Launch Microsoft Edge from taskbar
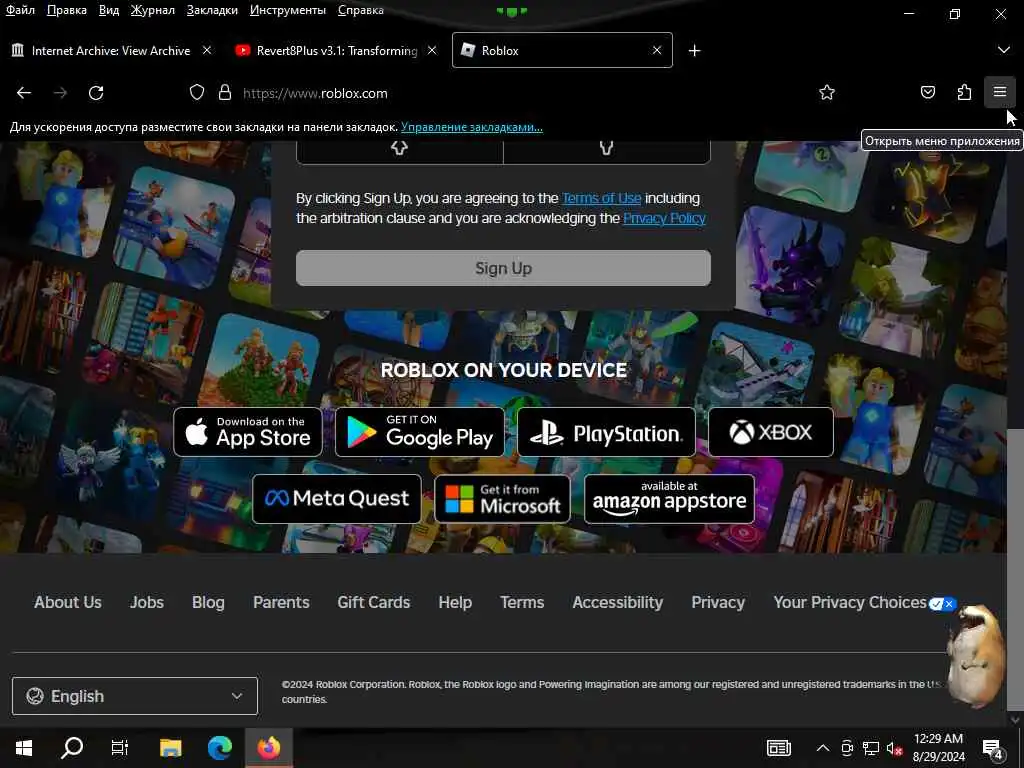This screenshot has width=1024, height=768. click(x=219, y=747)
